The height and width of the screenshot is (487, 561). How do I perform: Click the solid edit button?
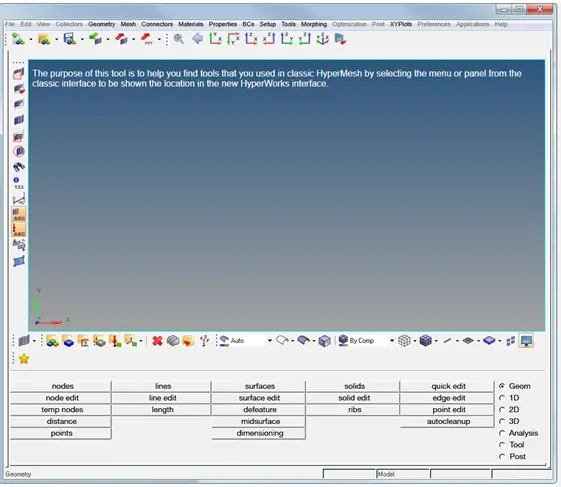(353, 398)
